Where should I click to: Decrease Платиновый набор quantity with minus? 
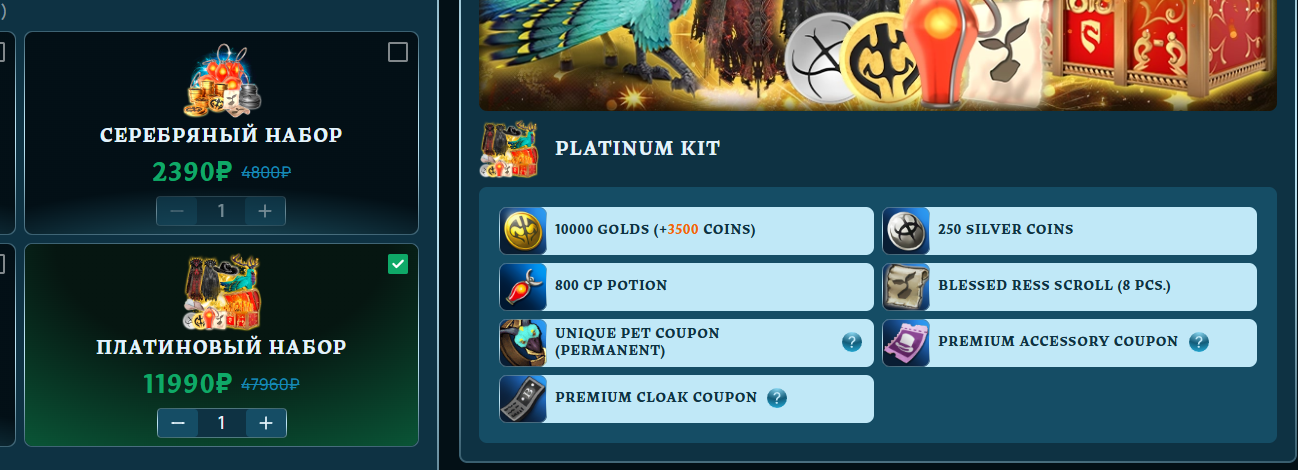(x=178, y=423)
